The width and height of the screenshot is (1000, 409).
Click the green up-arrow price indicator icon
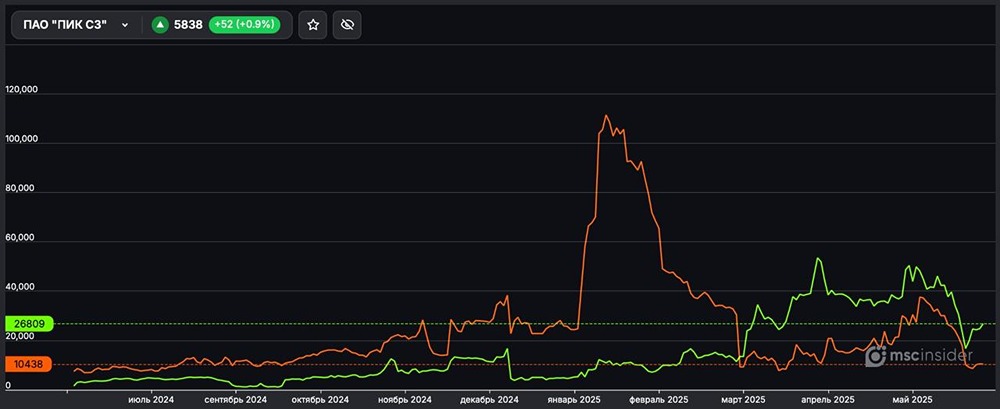160,25
